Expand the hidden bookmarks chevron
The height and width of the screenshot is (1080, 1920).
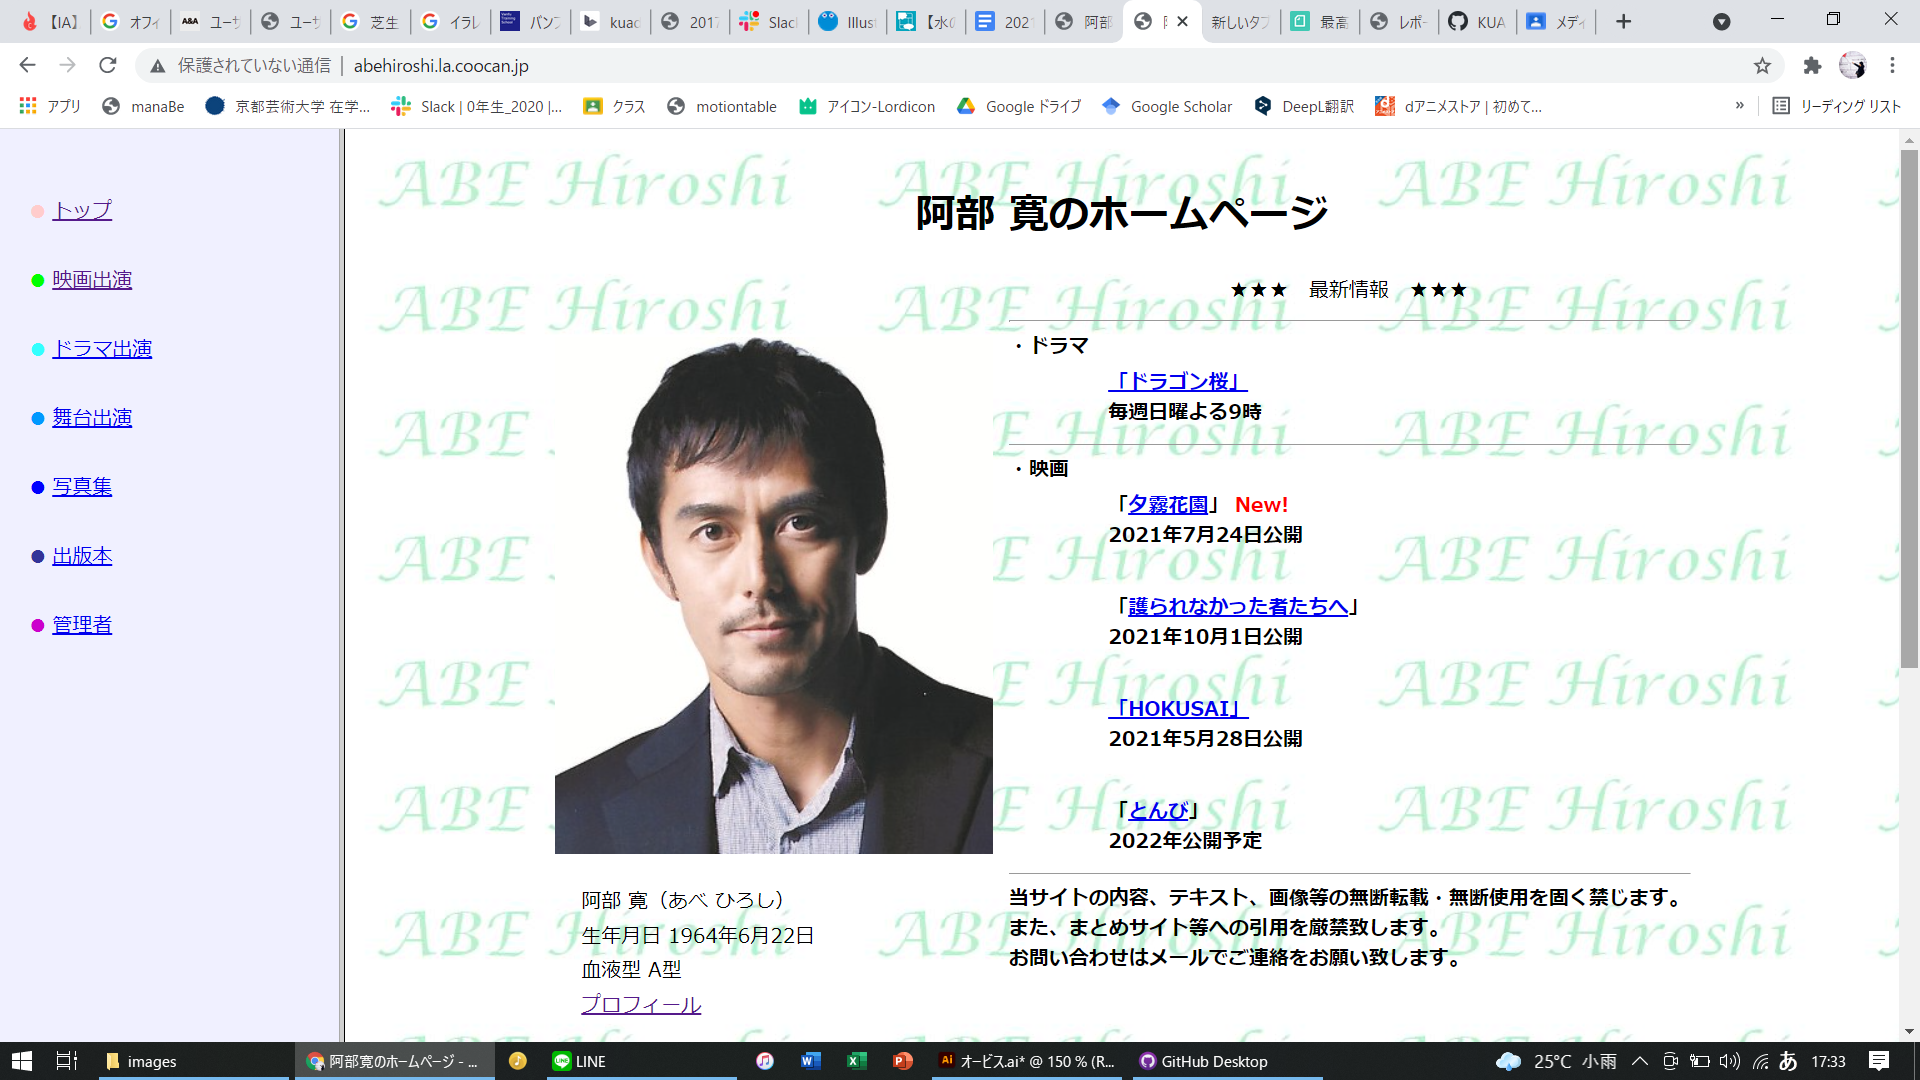point(1740,106)
